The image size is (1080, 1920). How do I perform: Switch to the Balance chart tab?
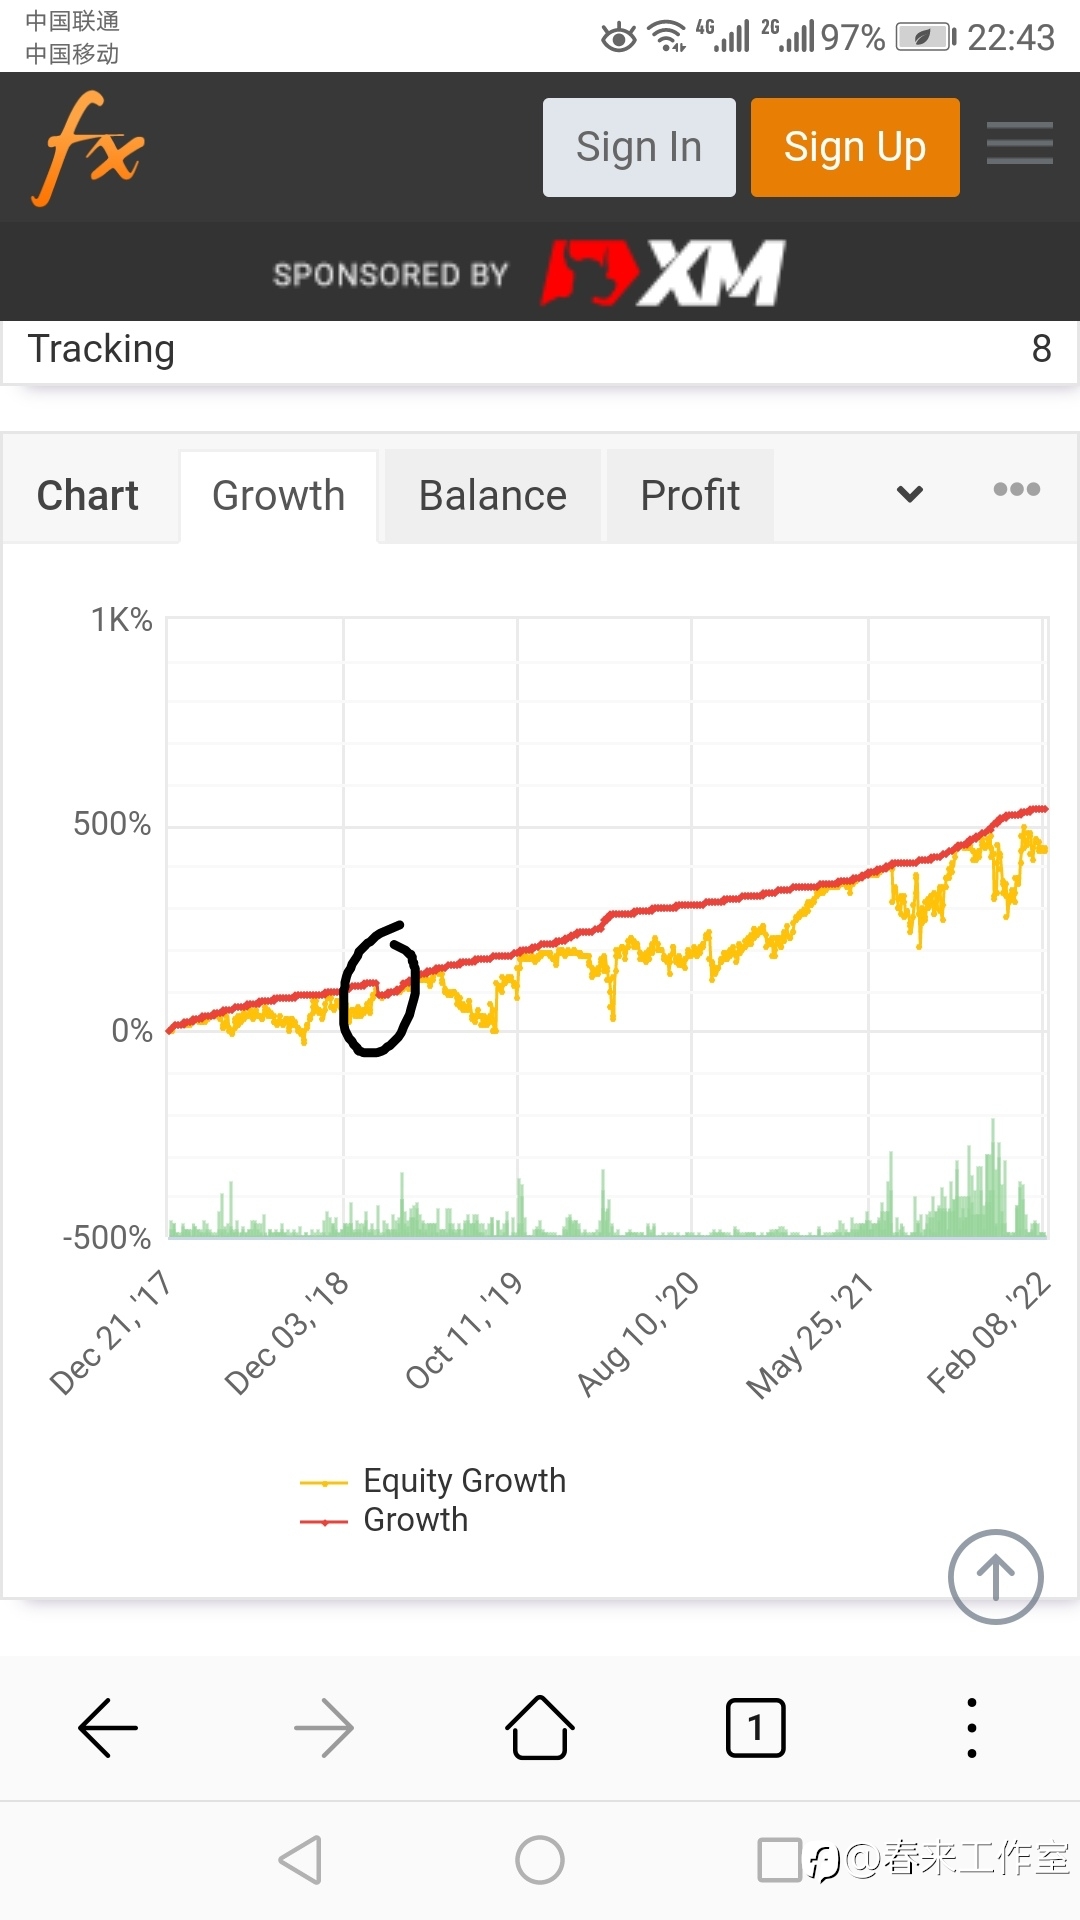493,496
